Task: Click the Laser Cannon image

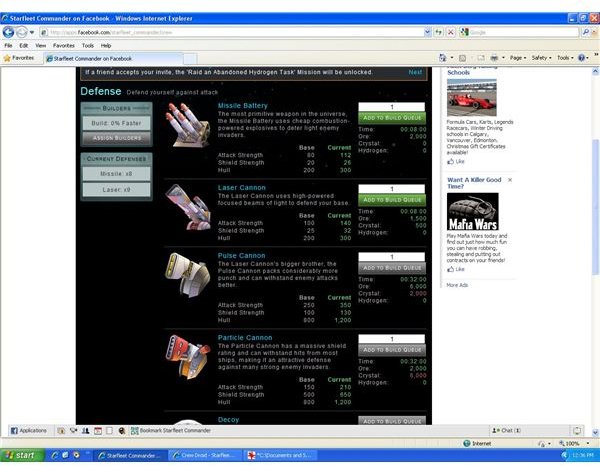Action: tap(188, 207)
